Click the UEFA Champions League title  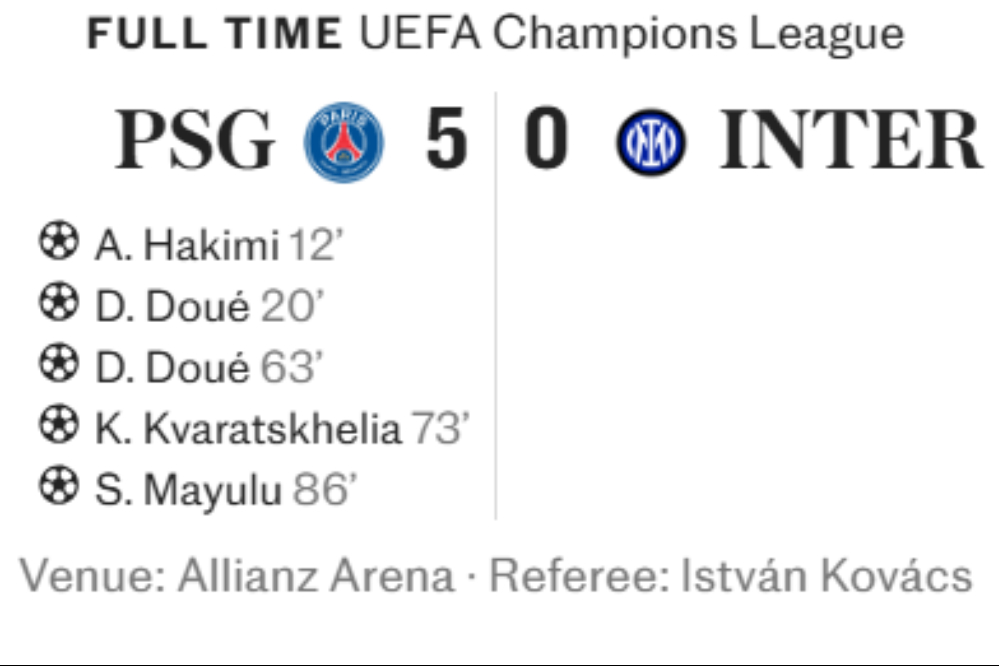(x=631, y=33)
